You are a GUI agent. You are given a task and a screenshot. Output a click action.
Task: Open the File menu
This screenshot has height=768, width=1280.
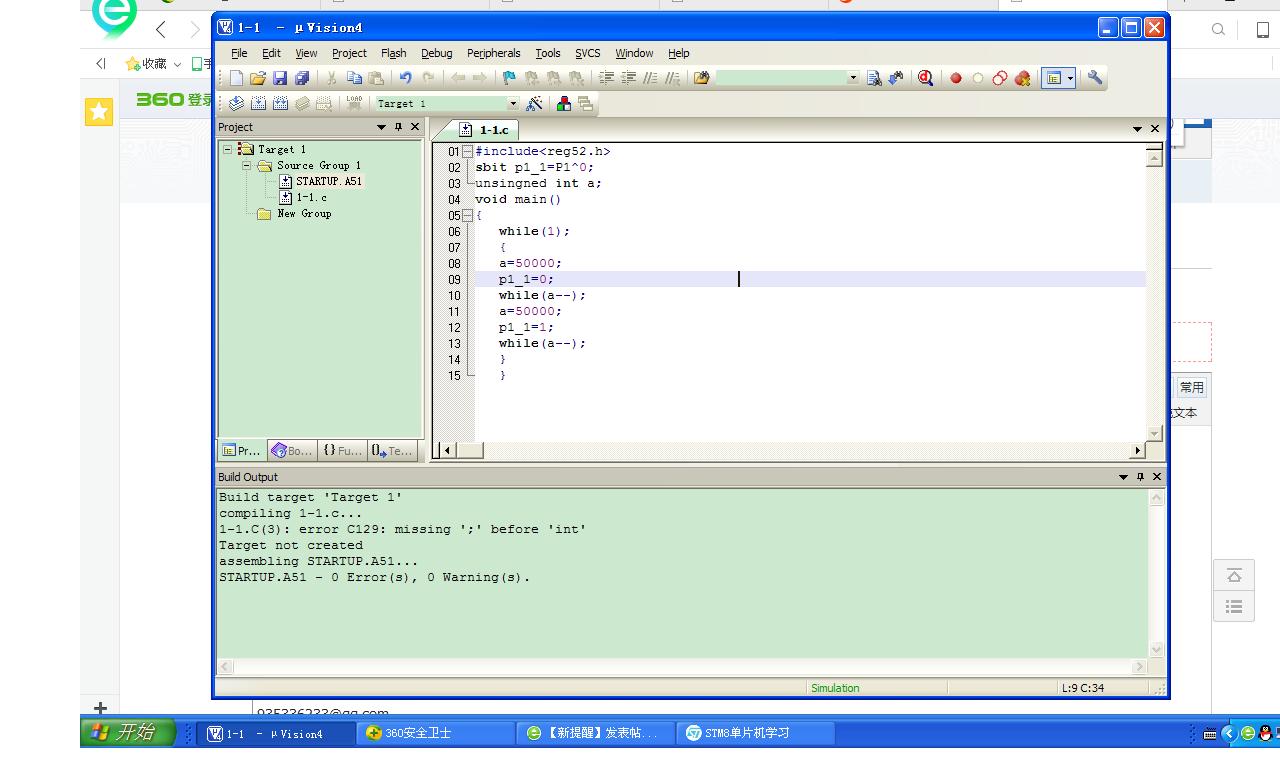tap(239, 53)
